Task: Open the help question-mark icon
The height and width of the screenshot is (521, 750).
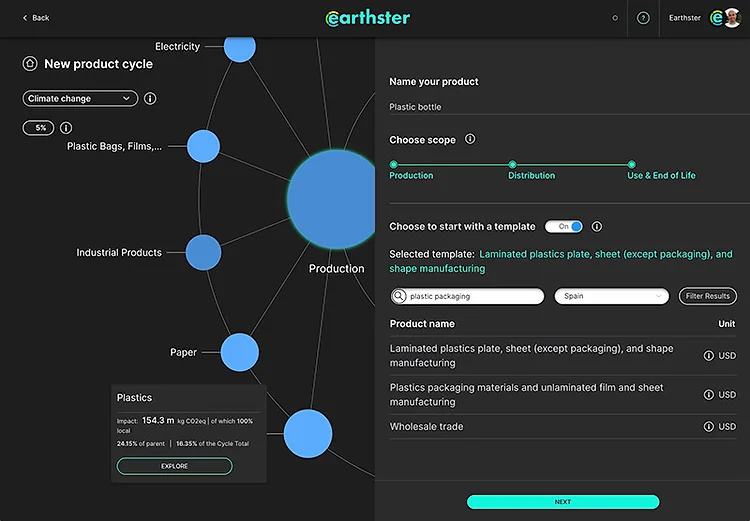Action: (643, 18)
